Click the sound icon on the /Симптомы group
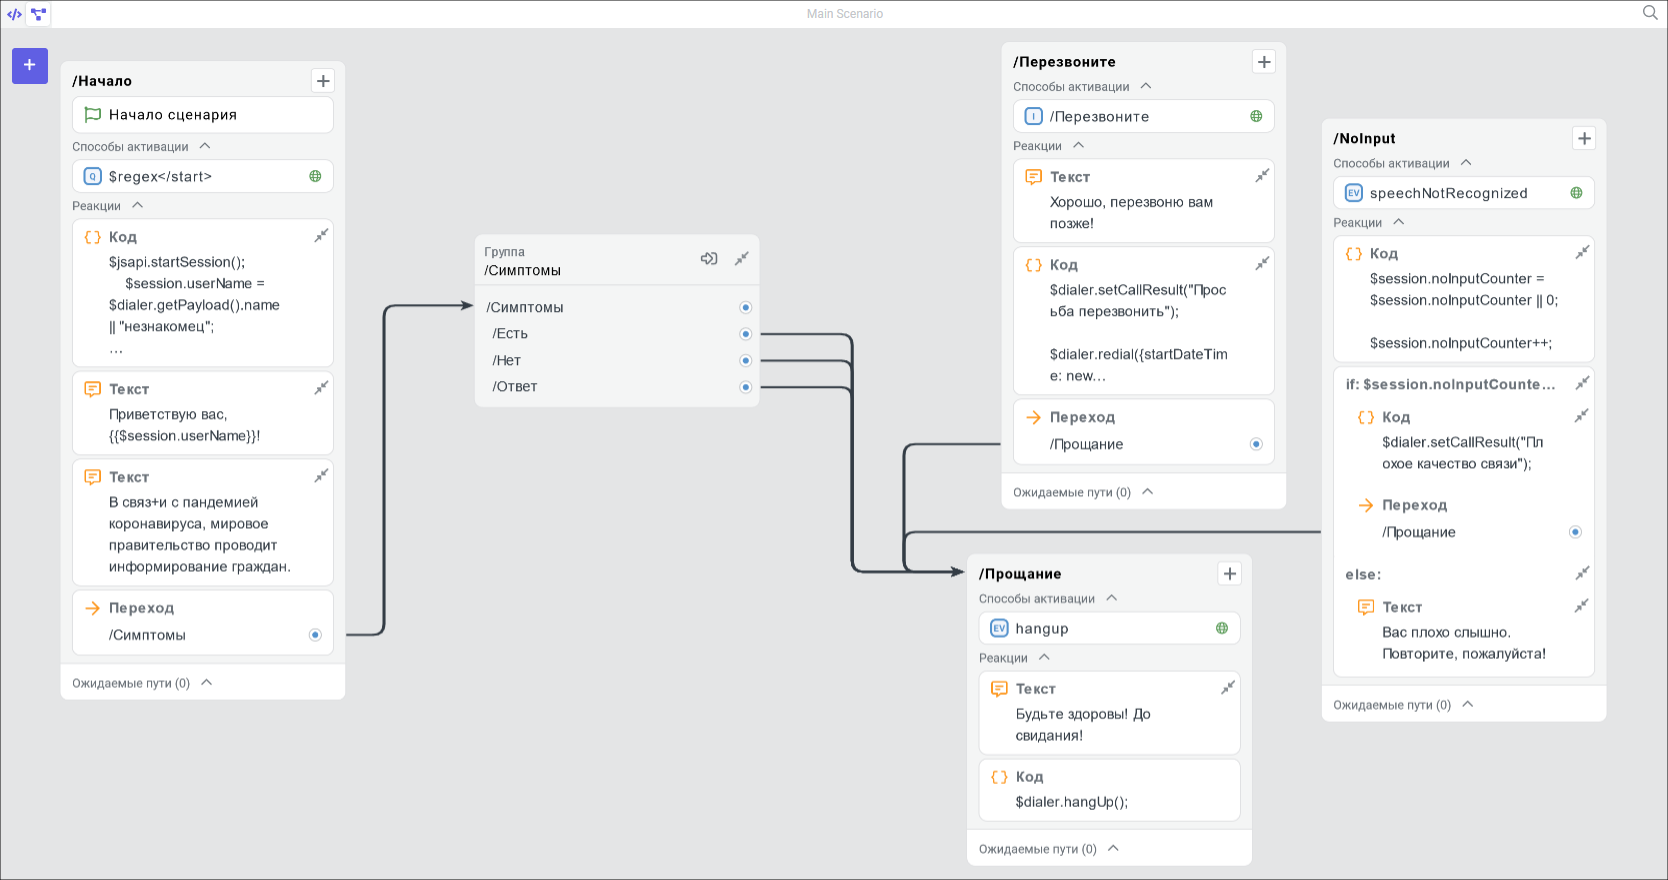Screen dimensions: 1668x880 pyautogui.click(x=709, y=259)
